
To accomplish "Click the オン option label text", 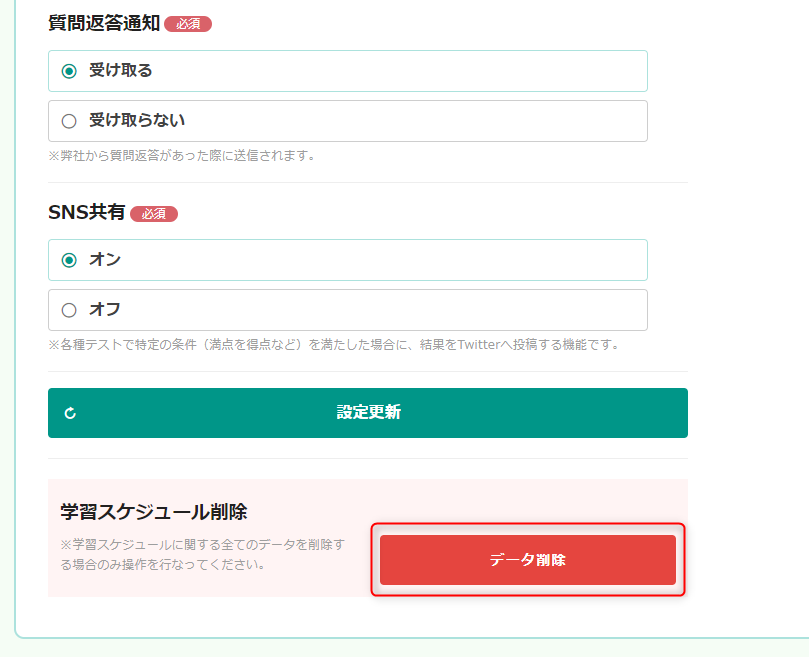I will [x=105, y=260].
